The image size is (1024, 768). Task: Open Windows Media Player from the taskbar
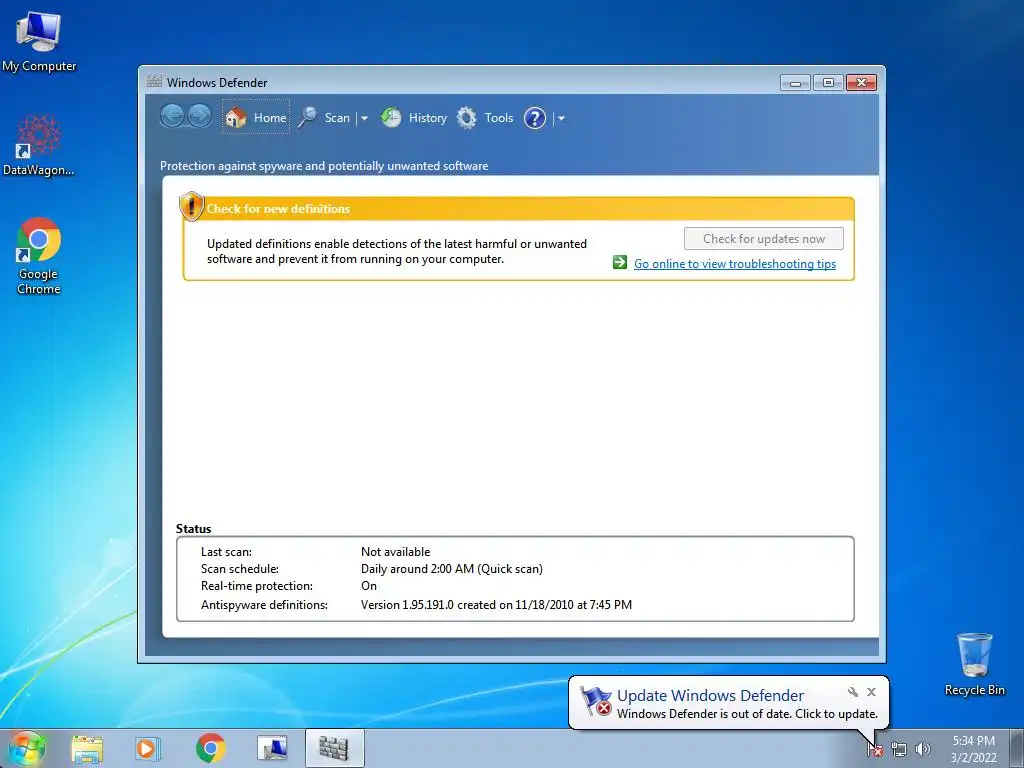147,748
